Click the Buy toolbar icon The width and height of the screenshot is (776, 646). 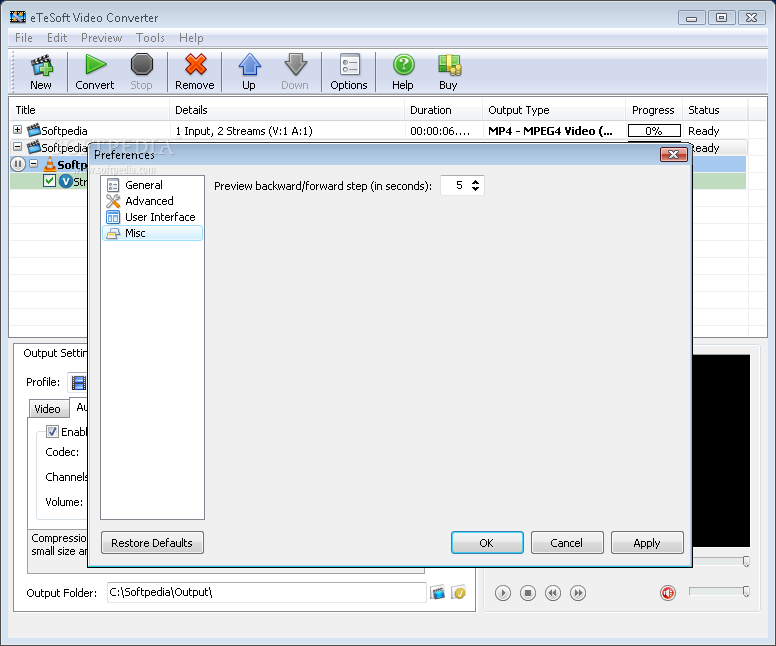pyautogui.click(x=449, y=65)
